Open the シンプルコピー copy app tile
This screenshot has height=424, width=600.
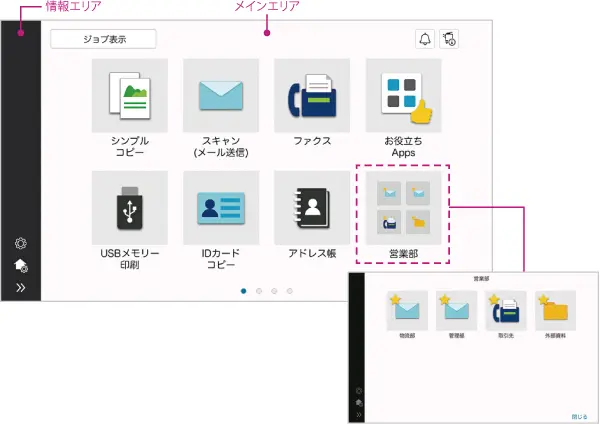(130, 96)
